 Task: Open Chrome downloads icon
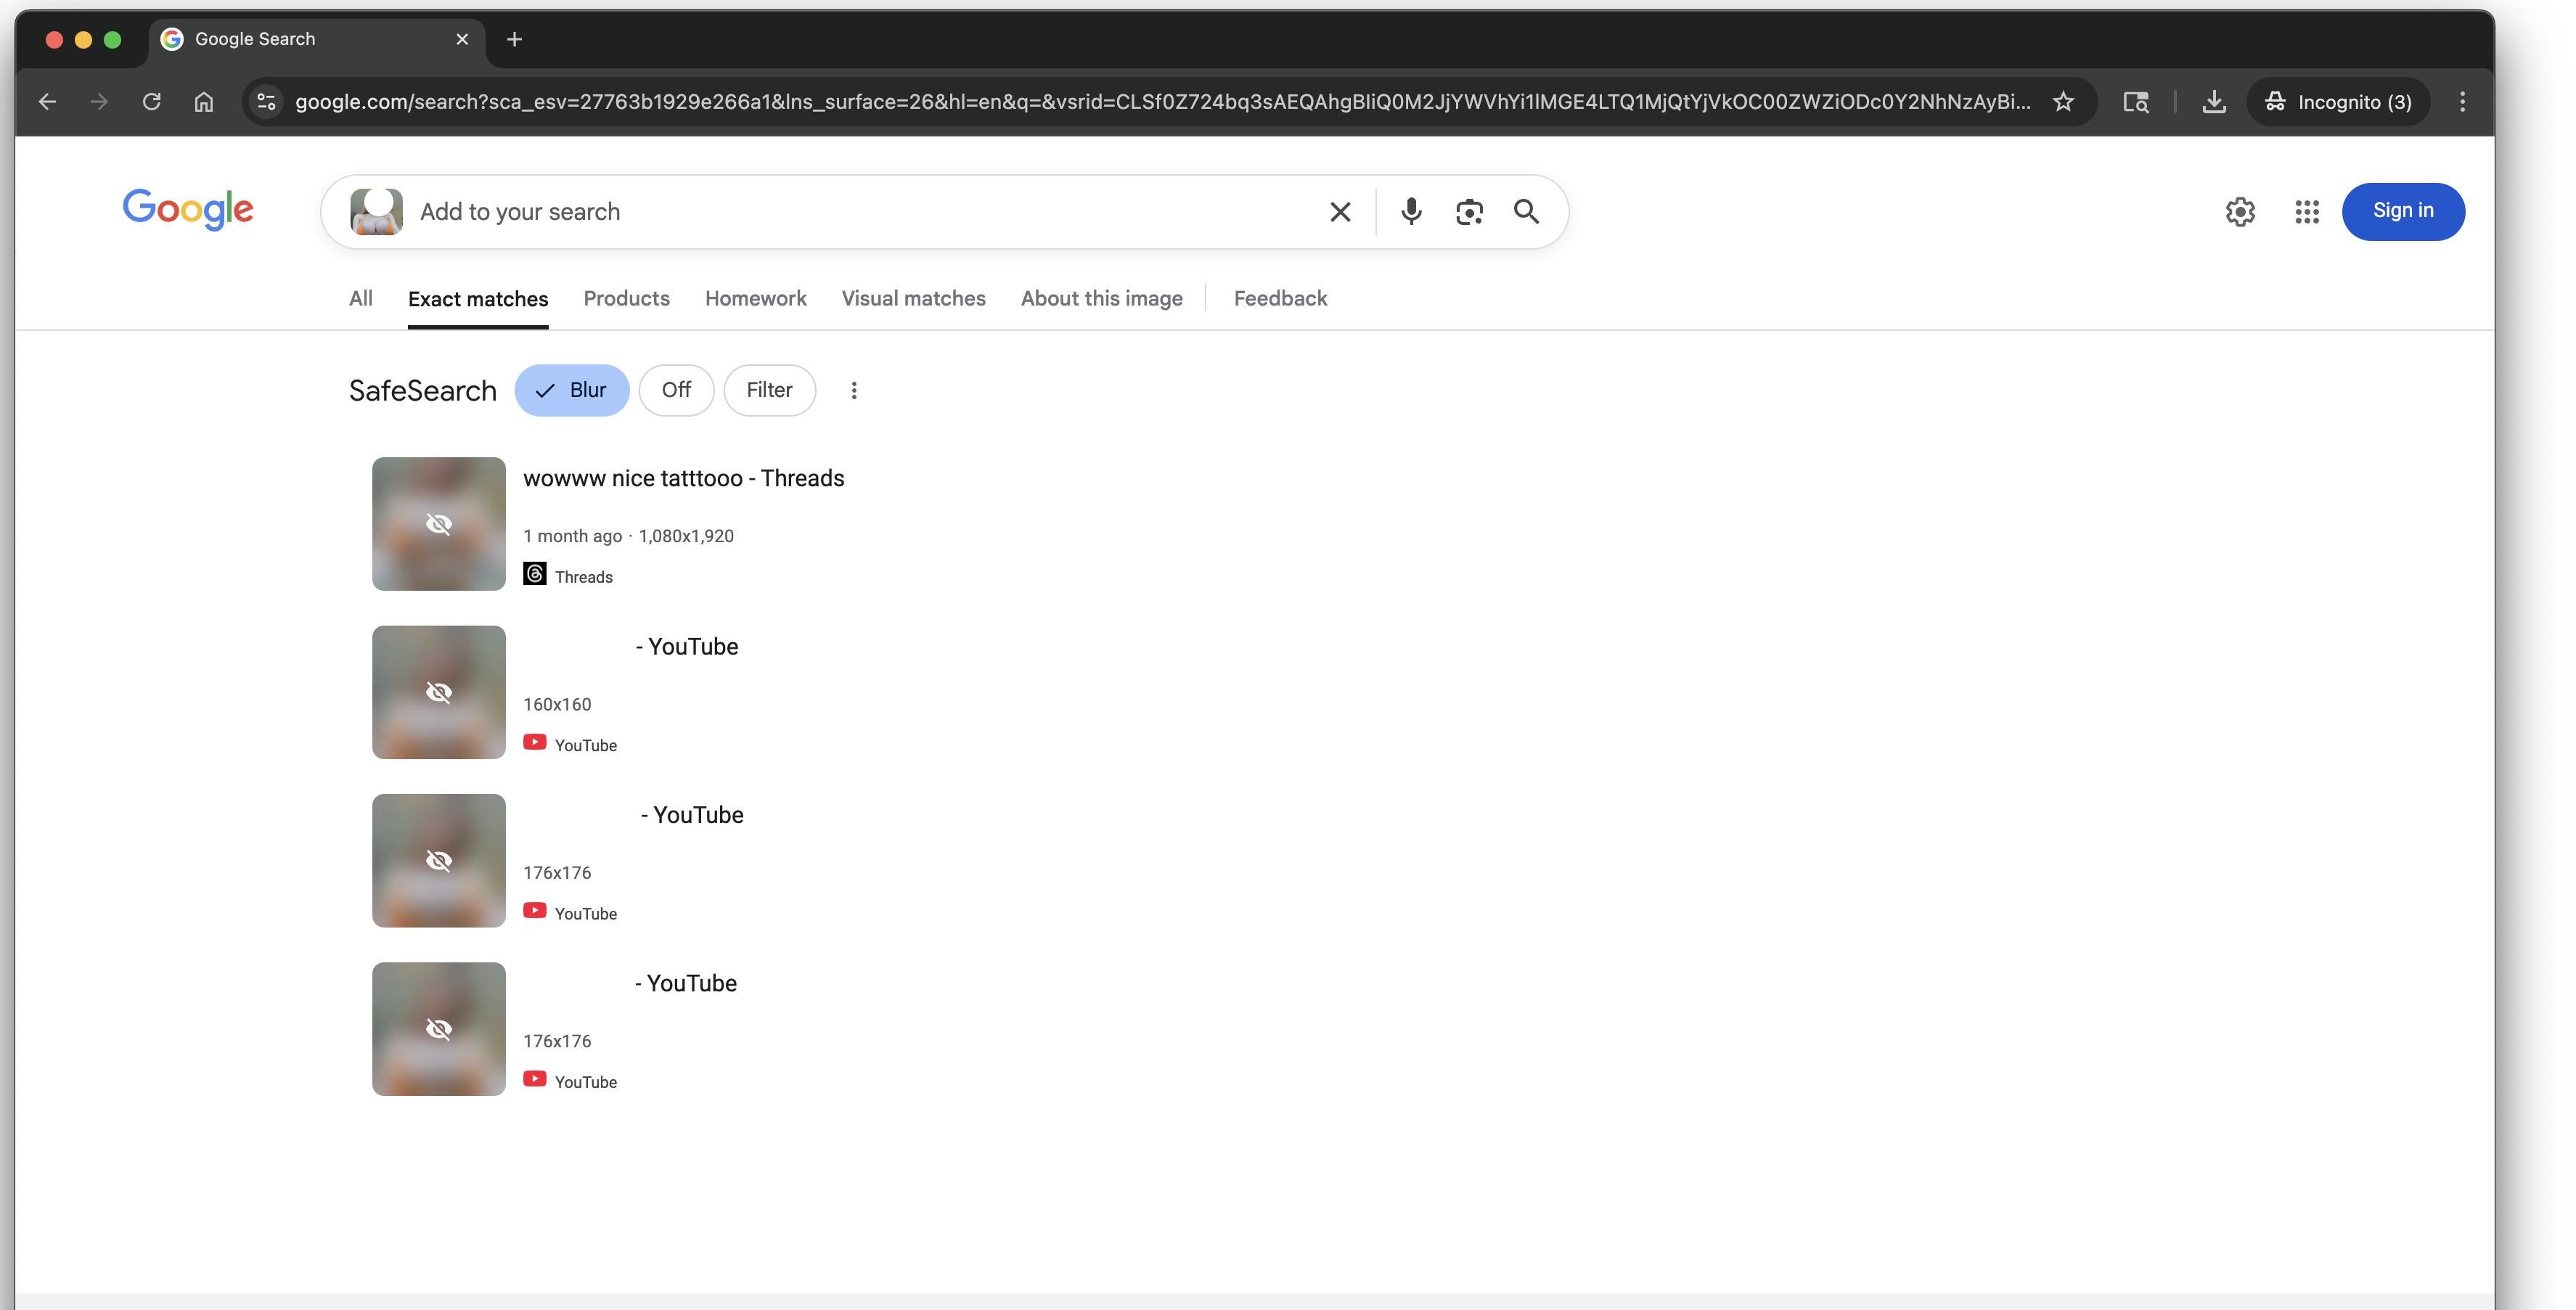click(2214, 101)
